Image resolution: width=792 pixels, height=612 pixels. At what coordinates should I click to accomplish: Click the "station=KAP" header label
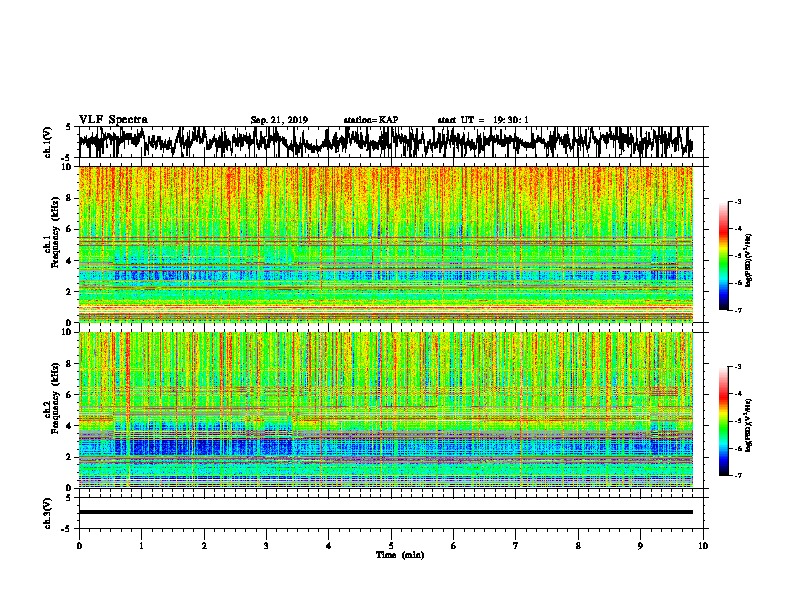tap(371, 120)
